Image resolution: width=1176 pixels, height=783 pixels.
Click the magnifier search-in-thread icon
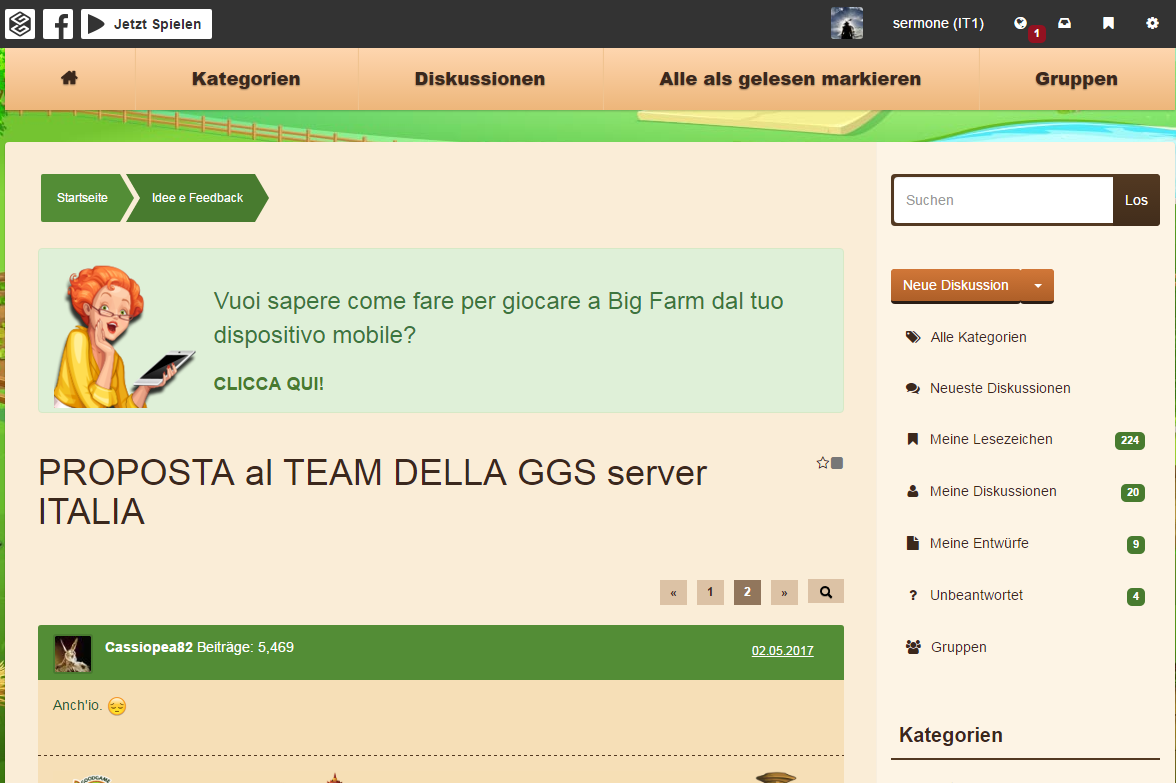tap(826, 592)
